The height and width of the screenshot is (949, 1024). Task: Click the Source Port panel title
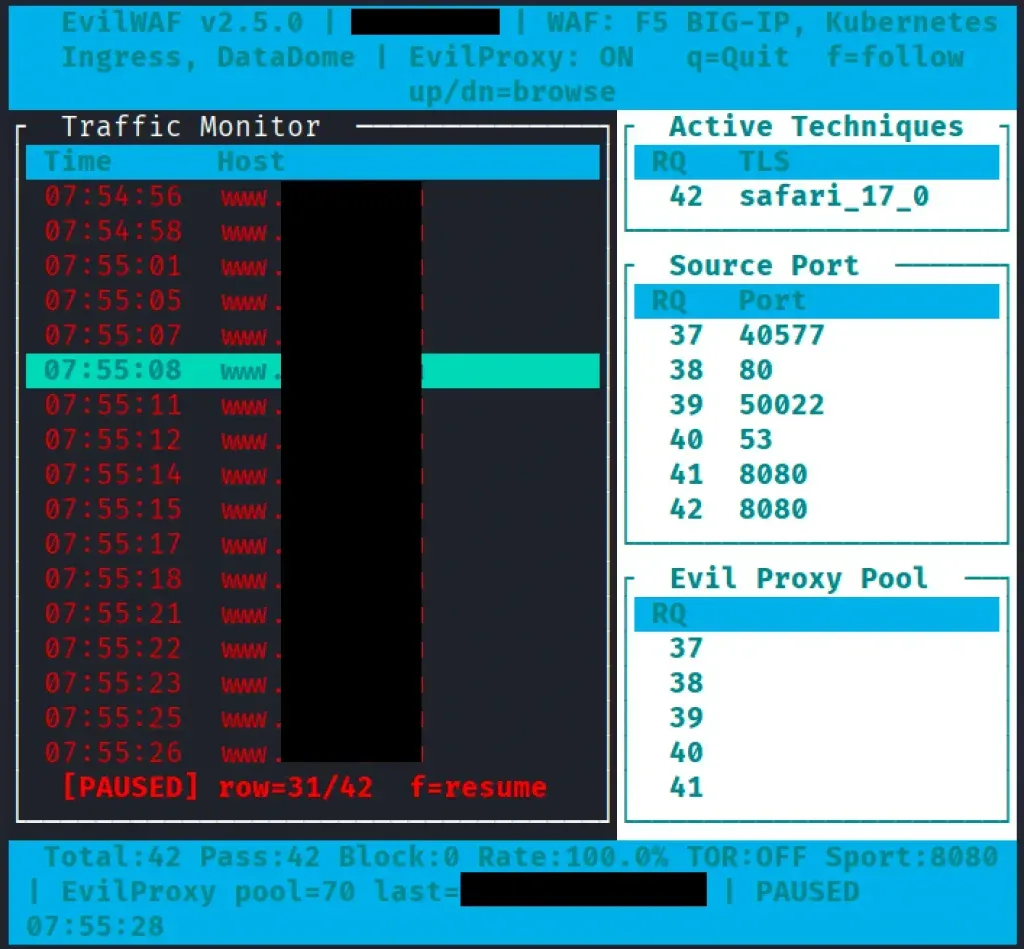tap(763, 265)
